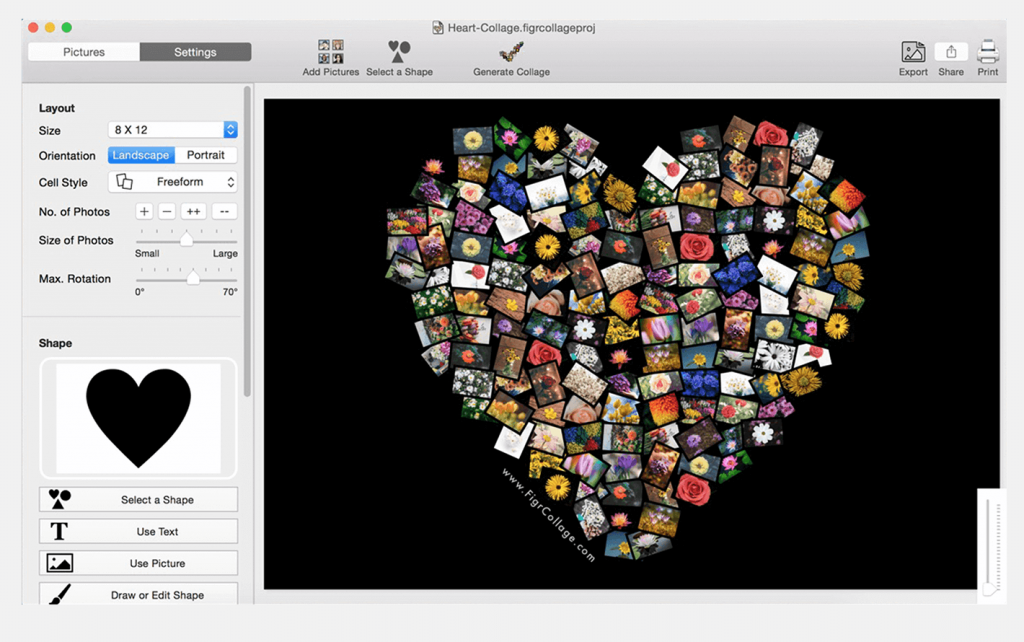Click the Generate Collage toolbar icon
Screen dimensions: 1024x642
click(x=511, y=52)
